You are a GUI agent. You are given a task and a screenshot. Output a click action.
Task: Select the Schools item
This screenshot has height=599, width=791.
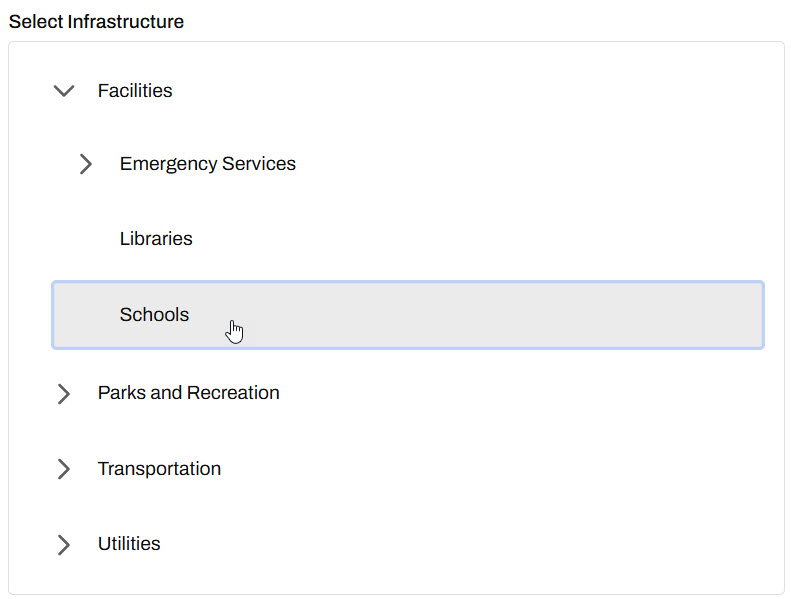point(154,315)
